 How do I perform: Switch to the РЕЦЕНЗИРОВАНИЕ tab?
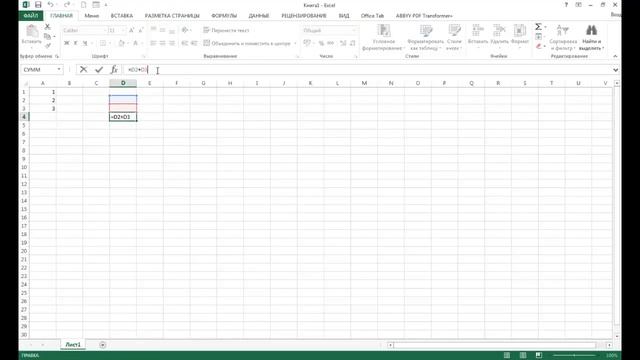[304, 16]
